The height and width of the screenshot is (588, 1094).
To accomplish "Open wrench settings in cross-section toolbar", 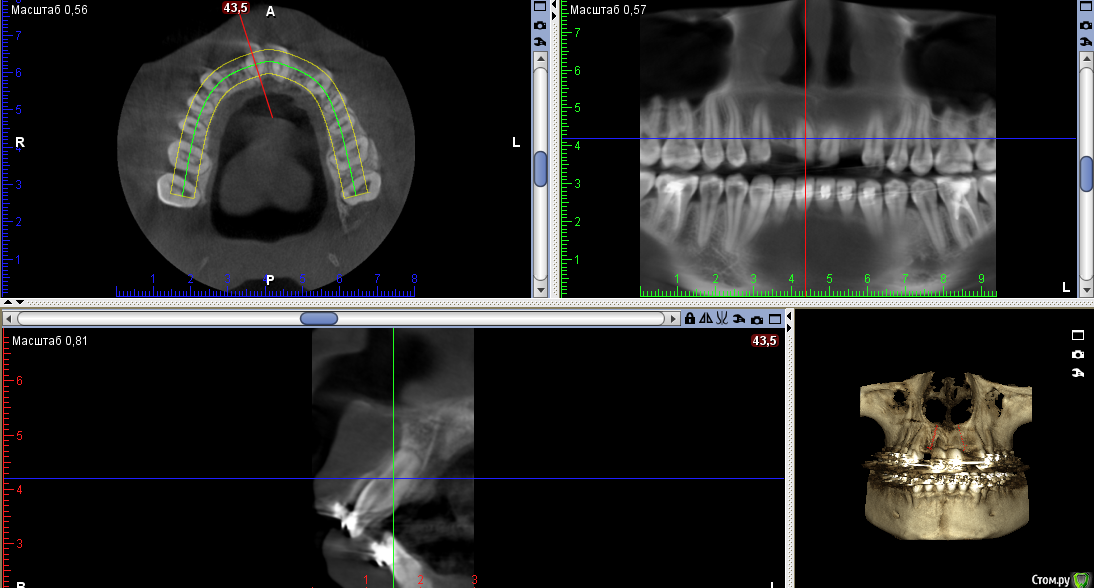I will [738, 318].
